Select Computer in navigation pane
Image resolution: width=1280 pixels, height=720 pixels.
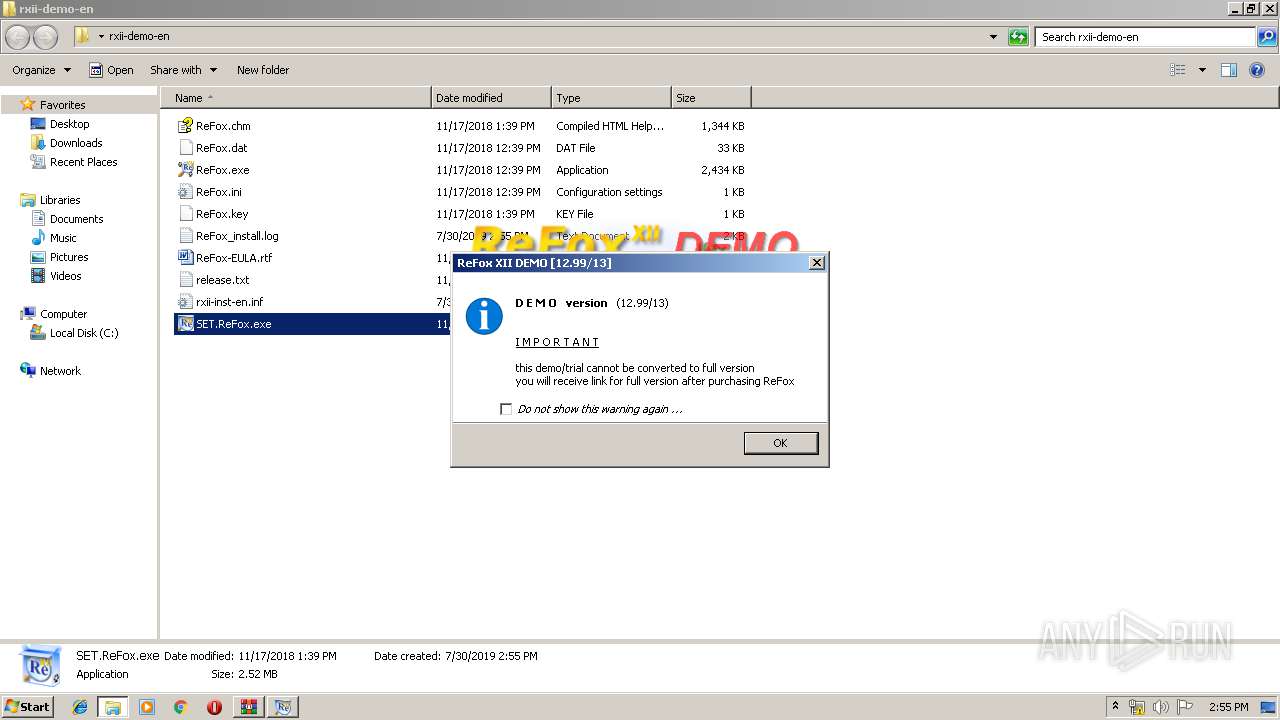pos(63,314)
